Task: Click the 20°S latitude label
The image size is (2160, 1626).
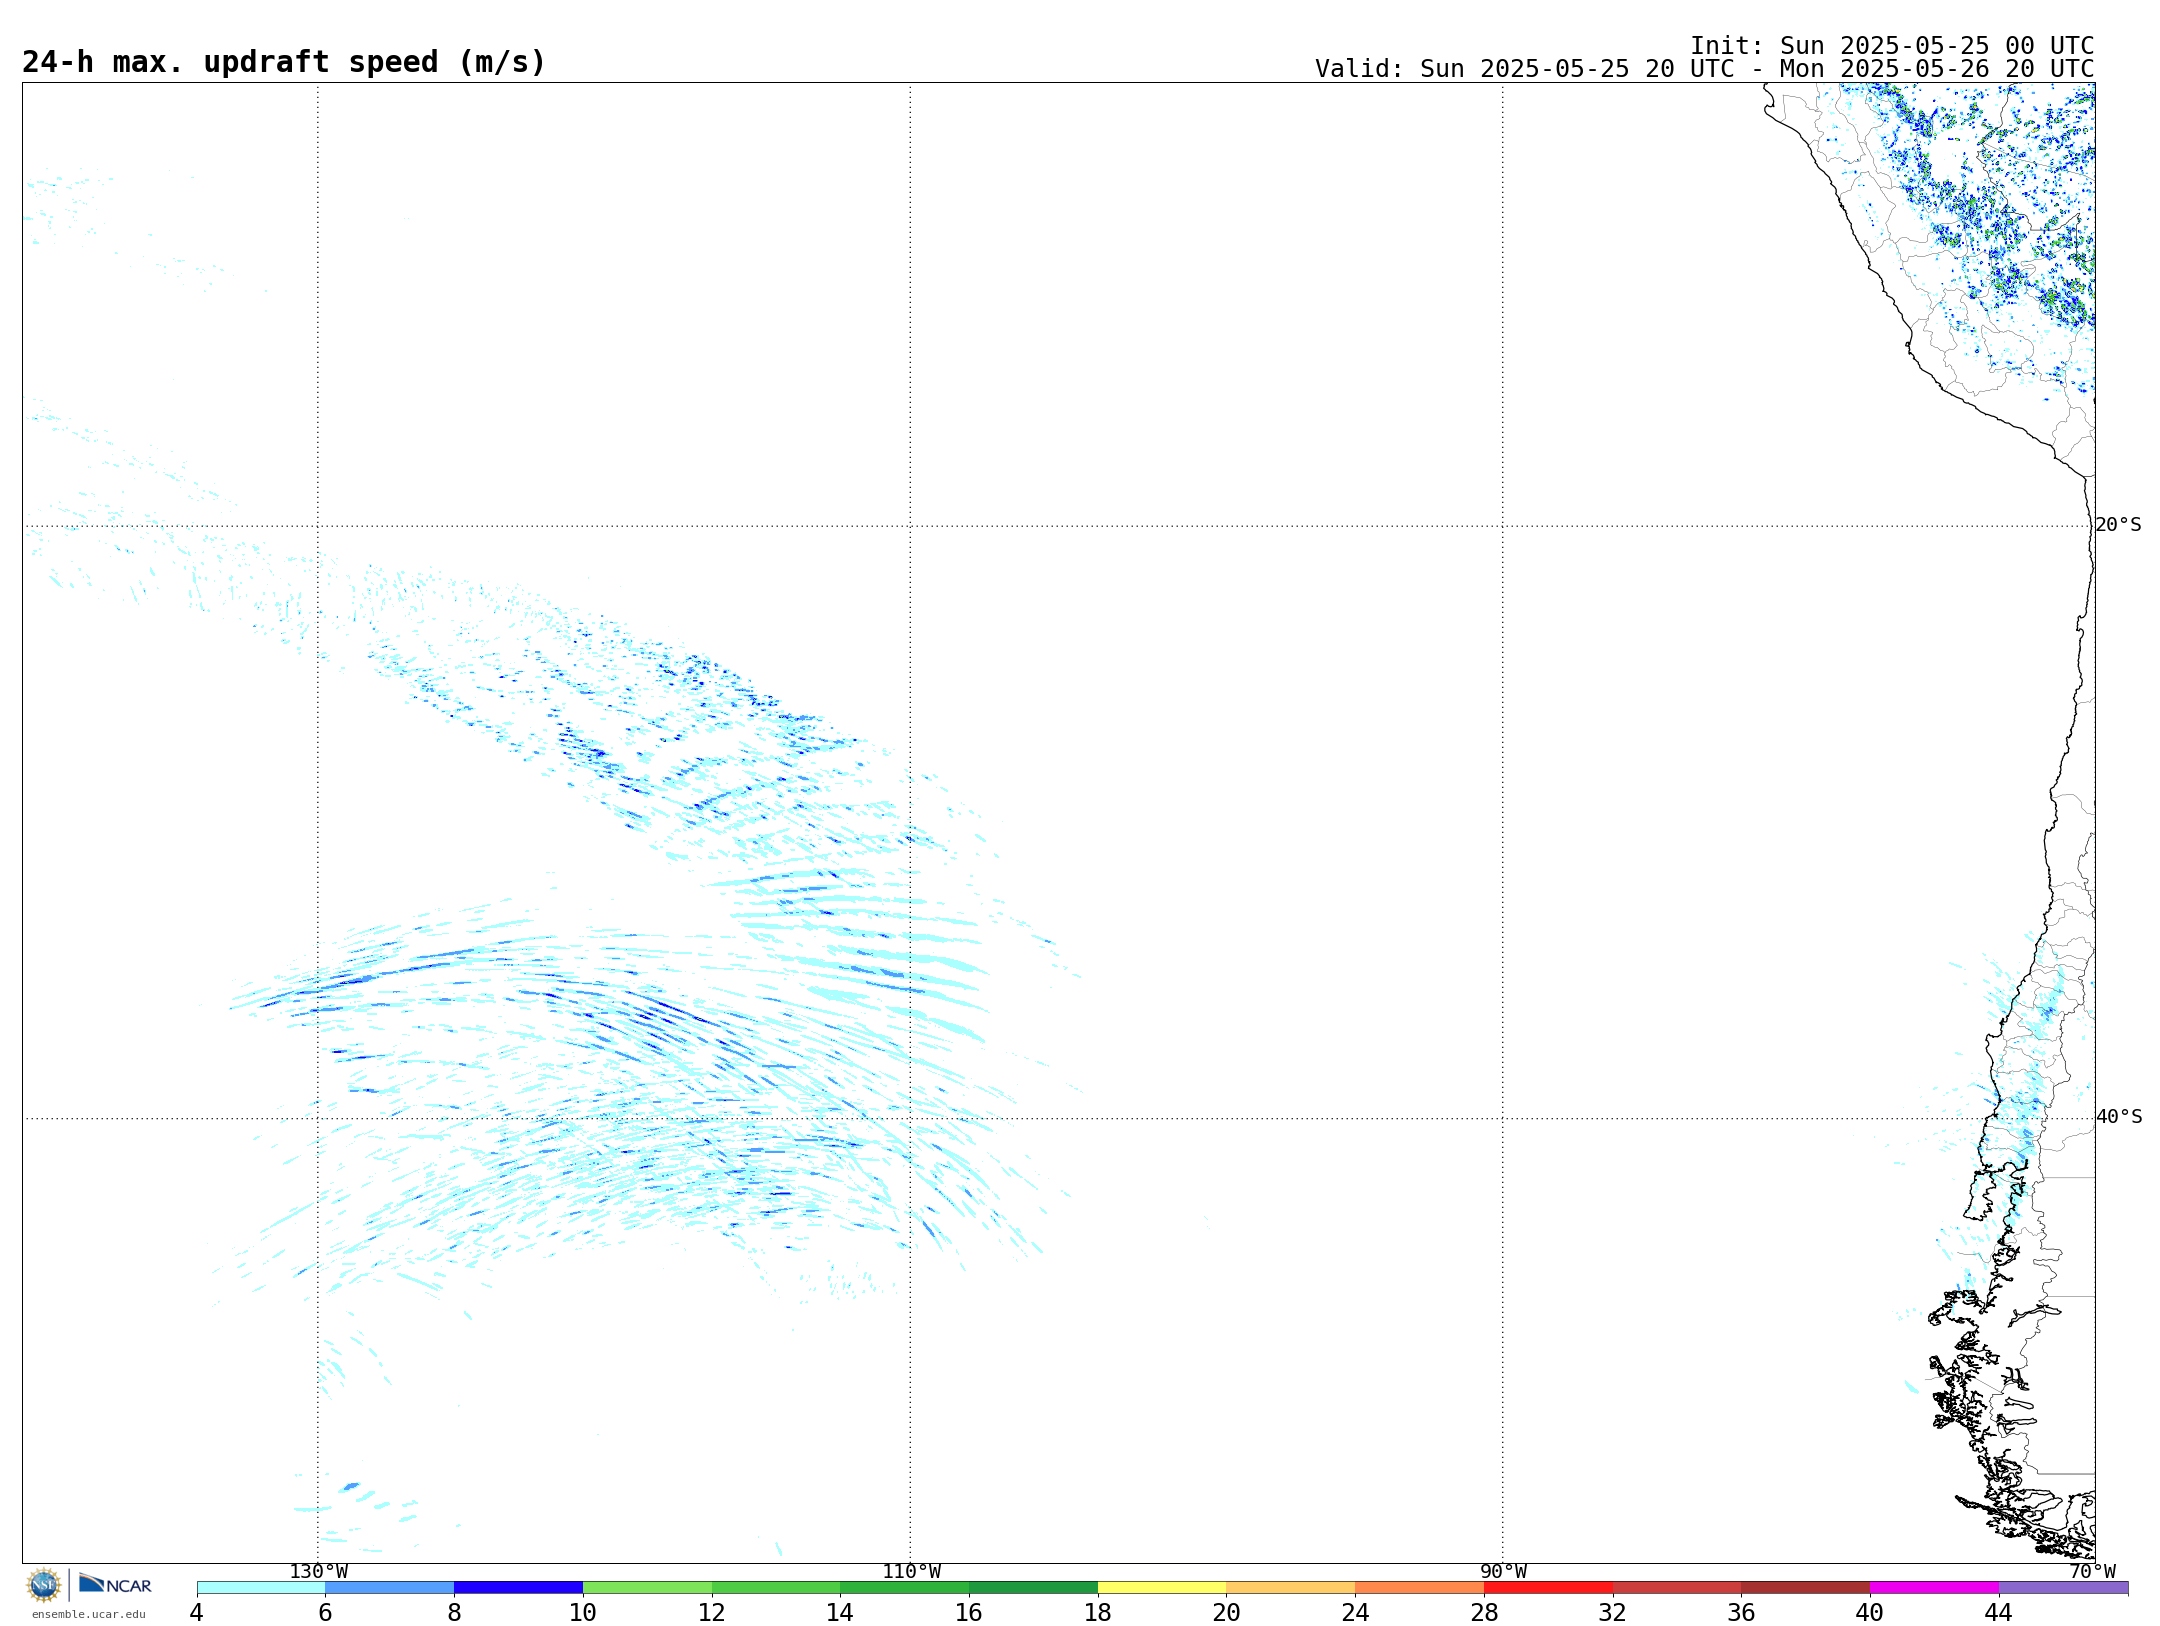Action: (2118, 525)
